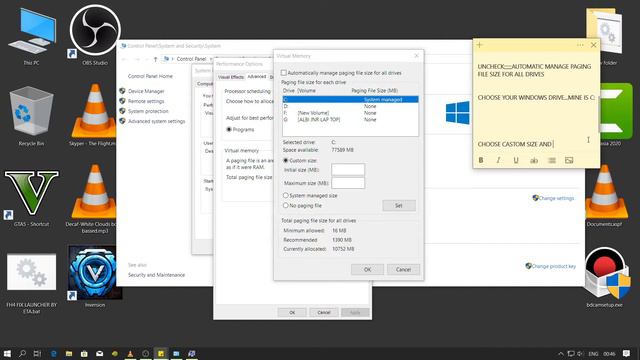
Task: Click OK in Performance Options window
Action: [292, 313]
